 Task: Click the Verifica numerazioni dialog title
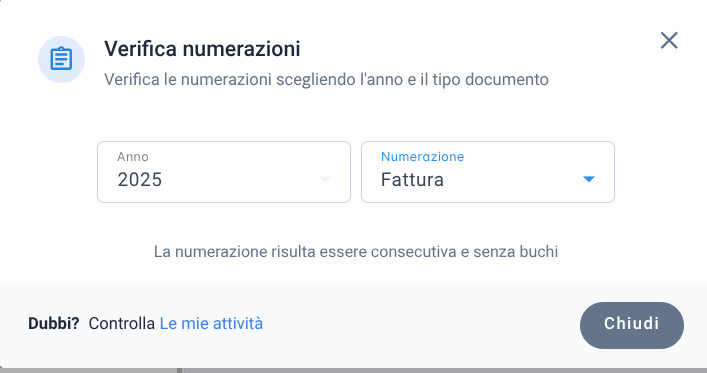pos(202,49)
